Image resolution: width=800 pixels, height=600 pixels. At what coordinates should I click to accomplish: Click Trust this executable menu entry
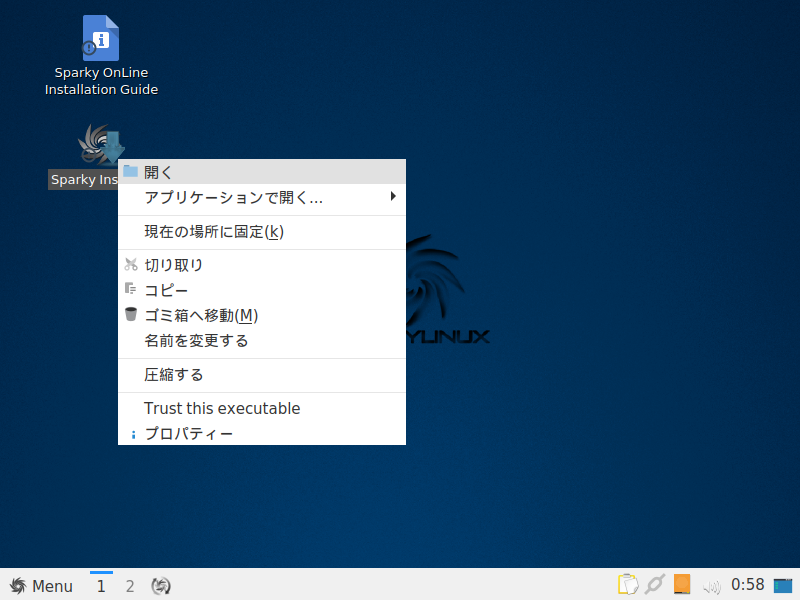click(x=262, y=409)
